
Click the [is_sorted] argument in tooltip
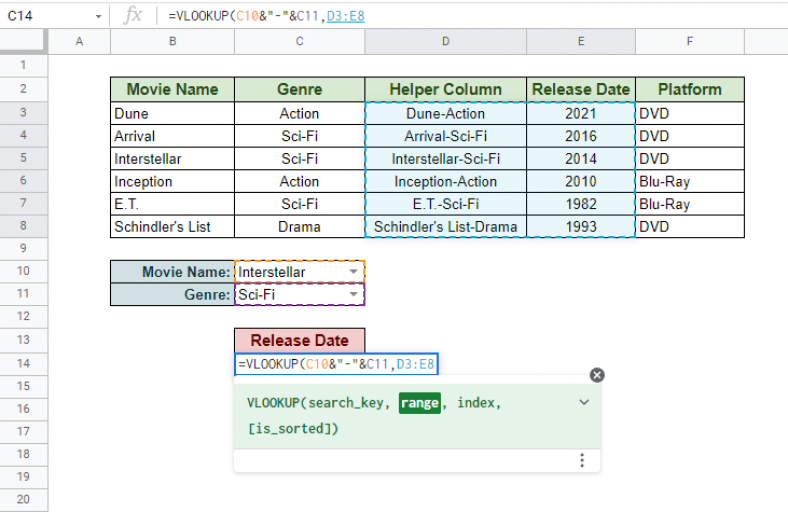click(x=290, y=429)
